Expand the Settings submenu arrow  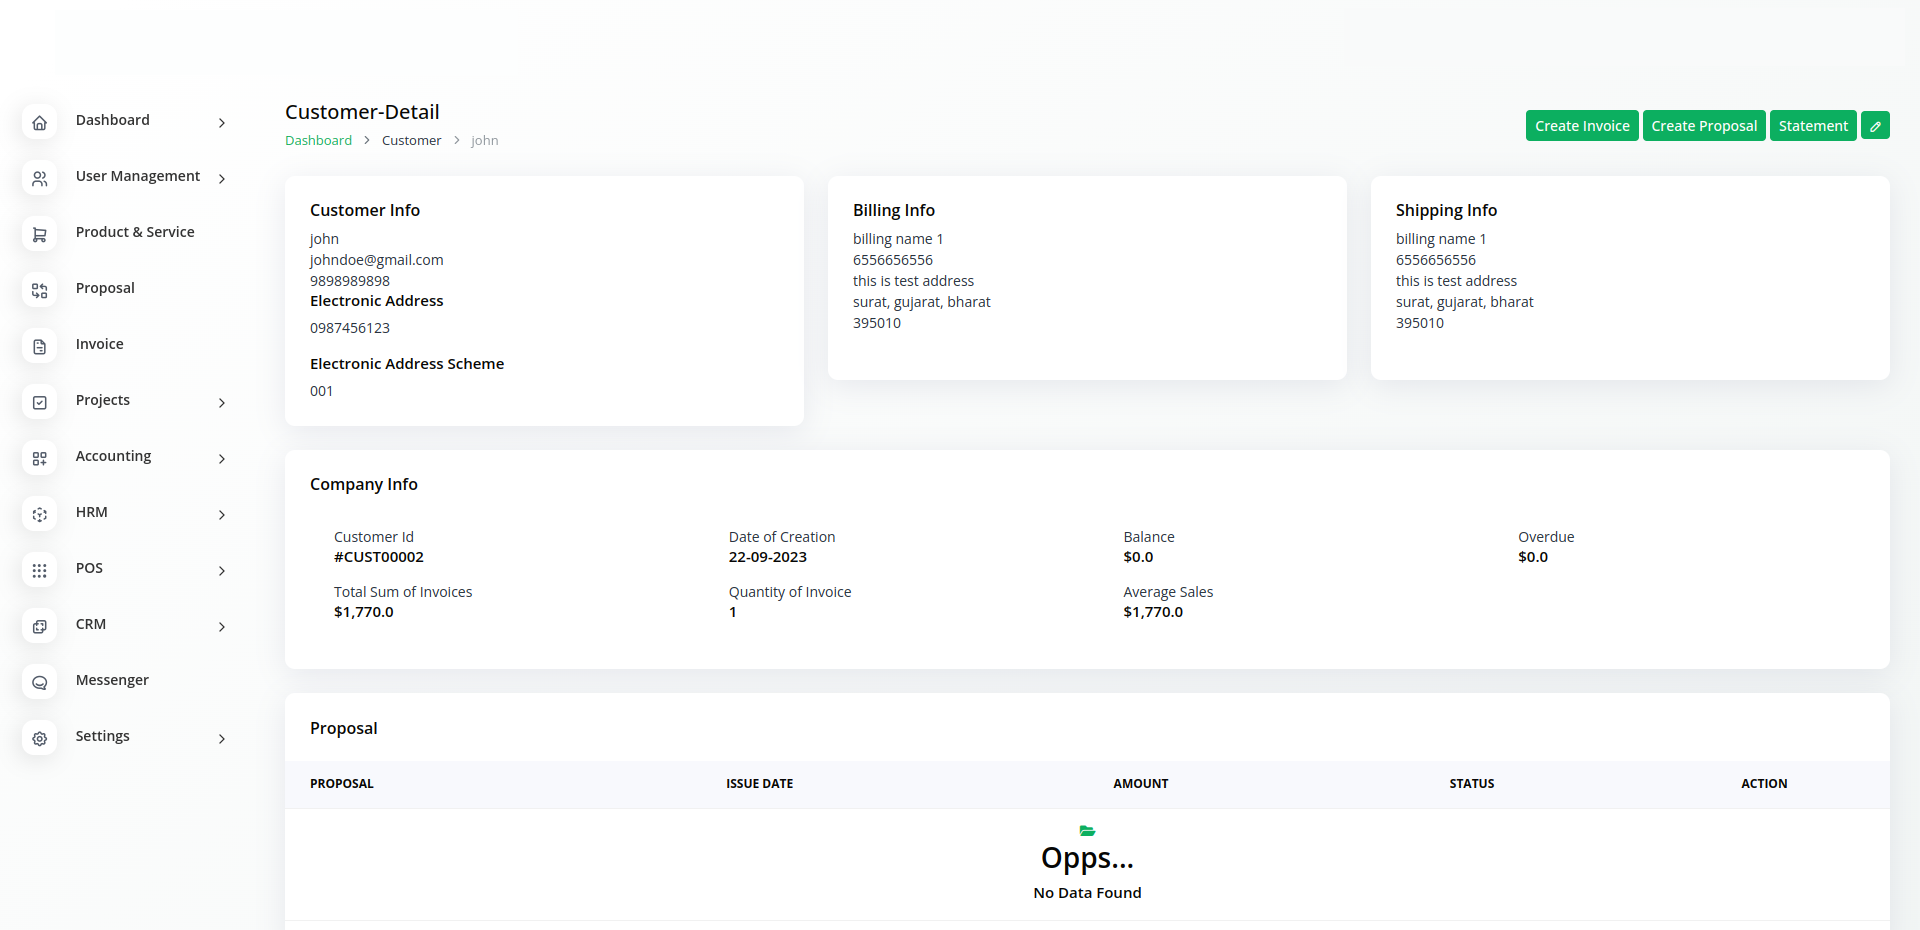pos(222,739)
